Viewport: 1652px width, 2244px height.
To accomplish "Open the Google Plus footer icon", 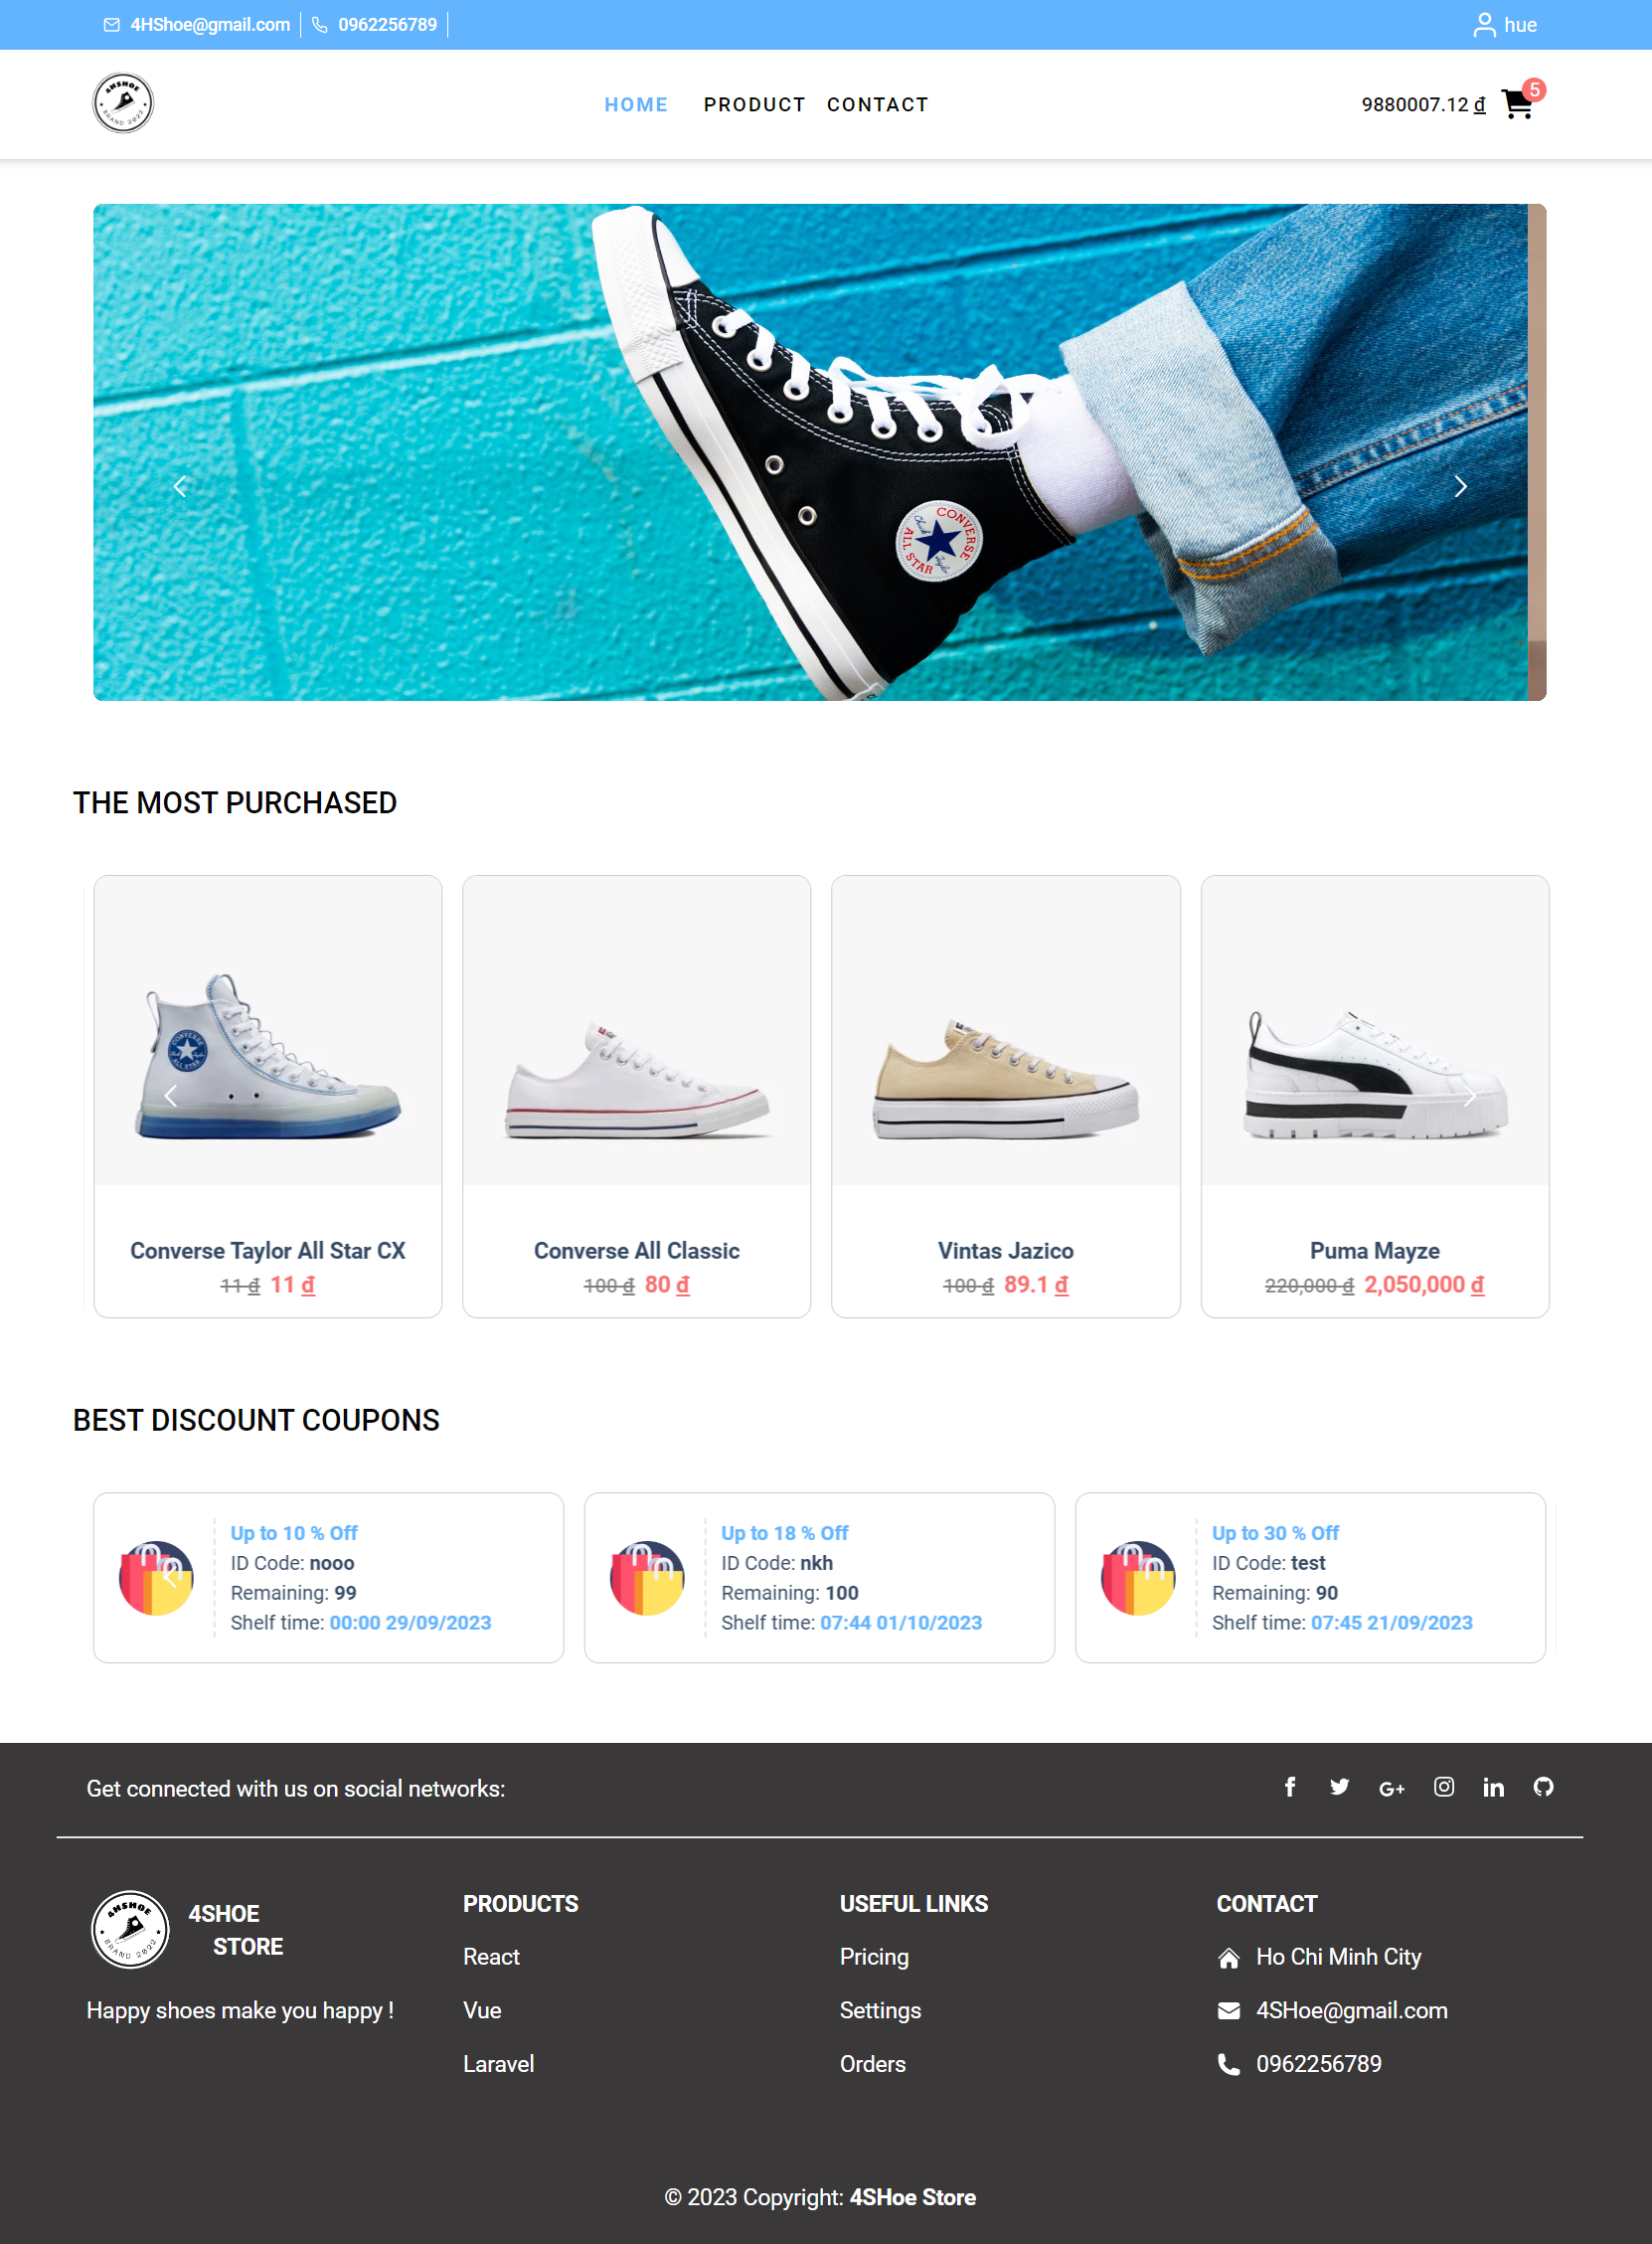I will click(x=1392, y=1788).
